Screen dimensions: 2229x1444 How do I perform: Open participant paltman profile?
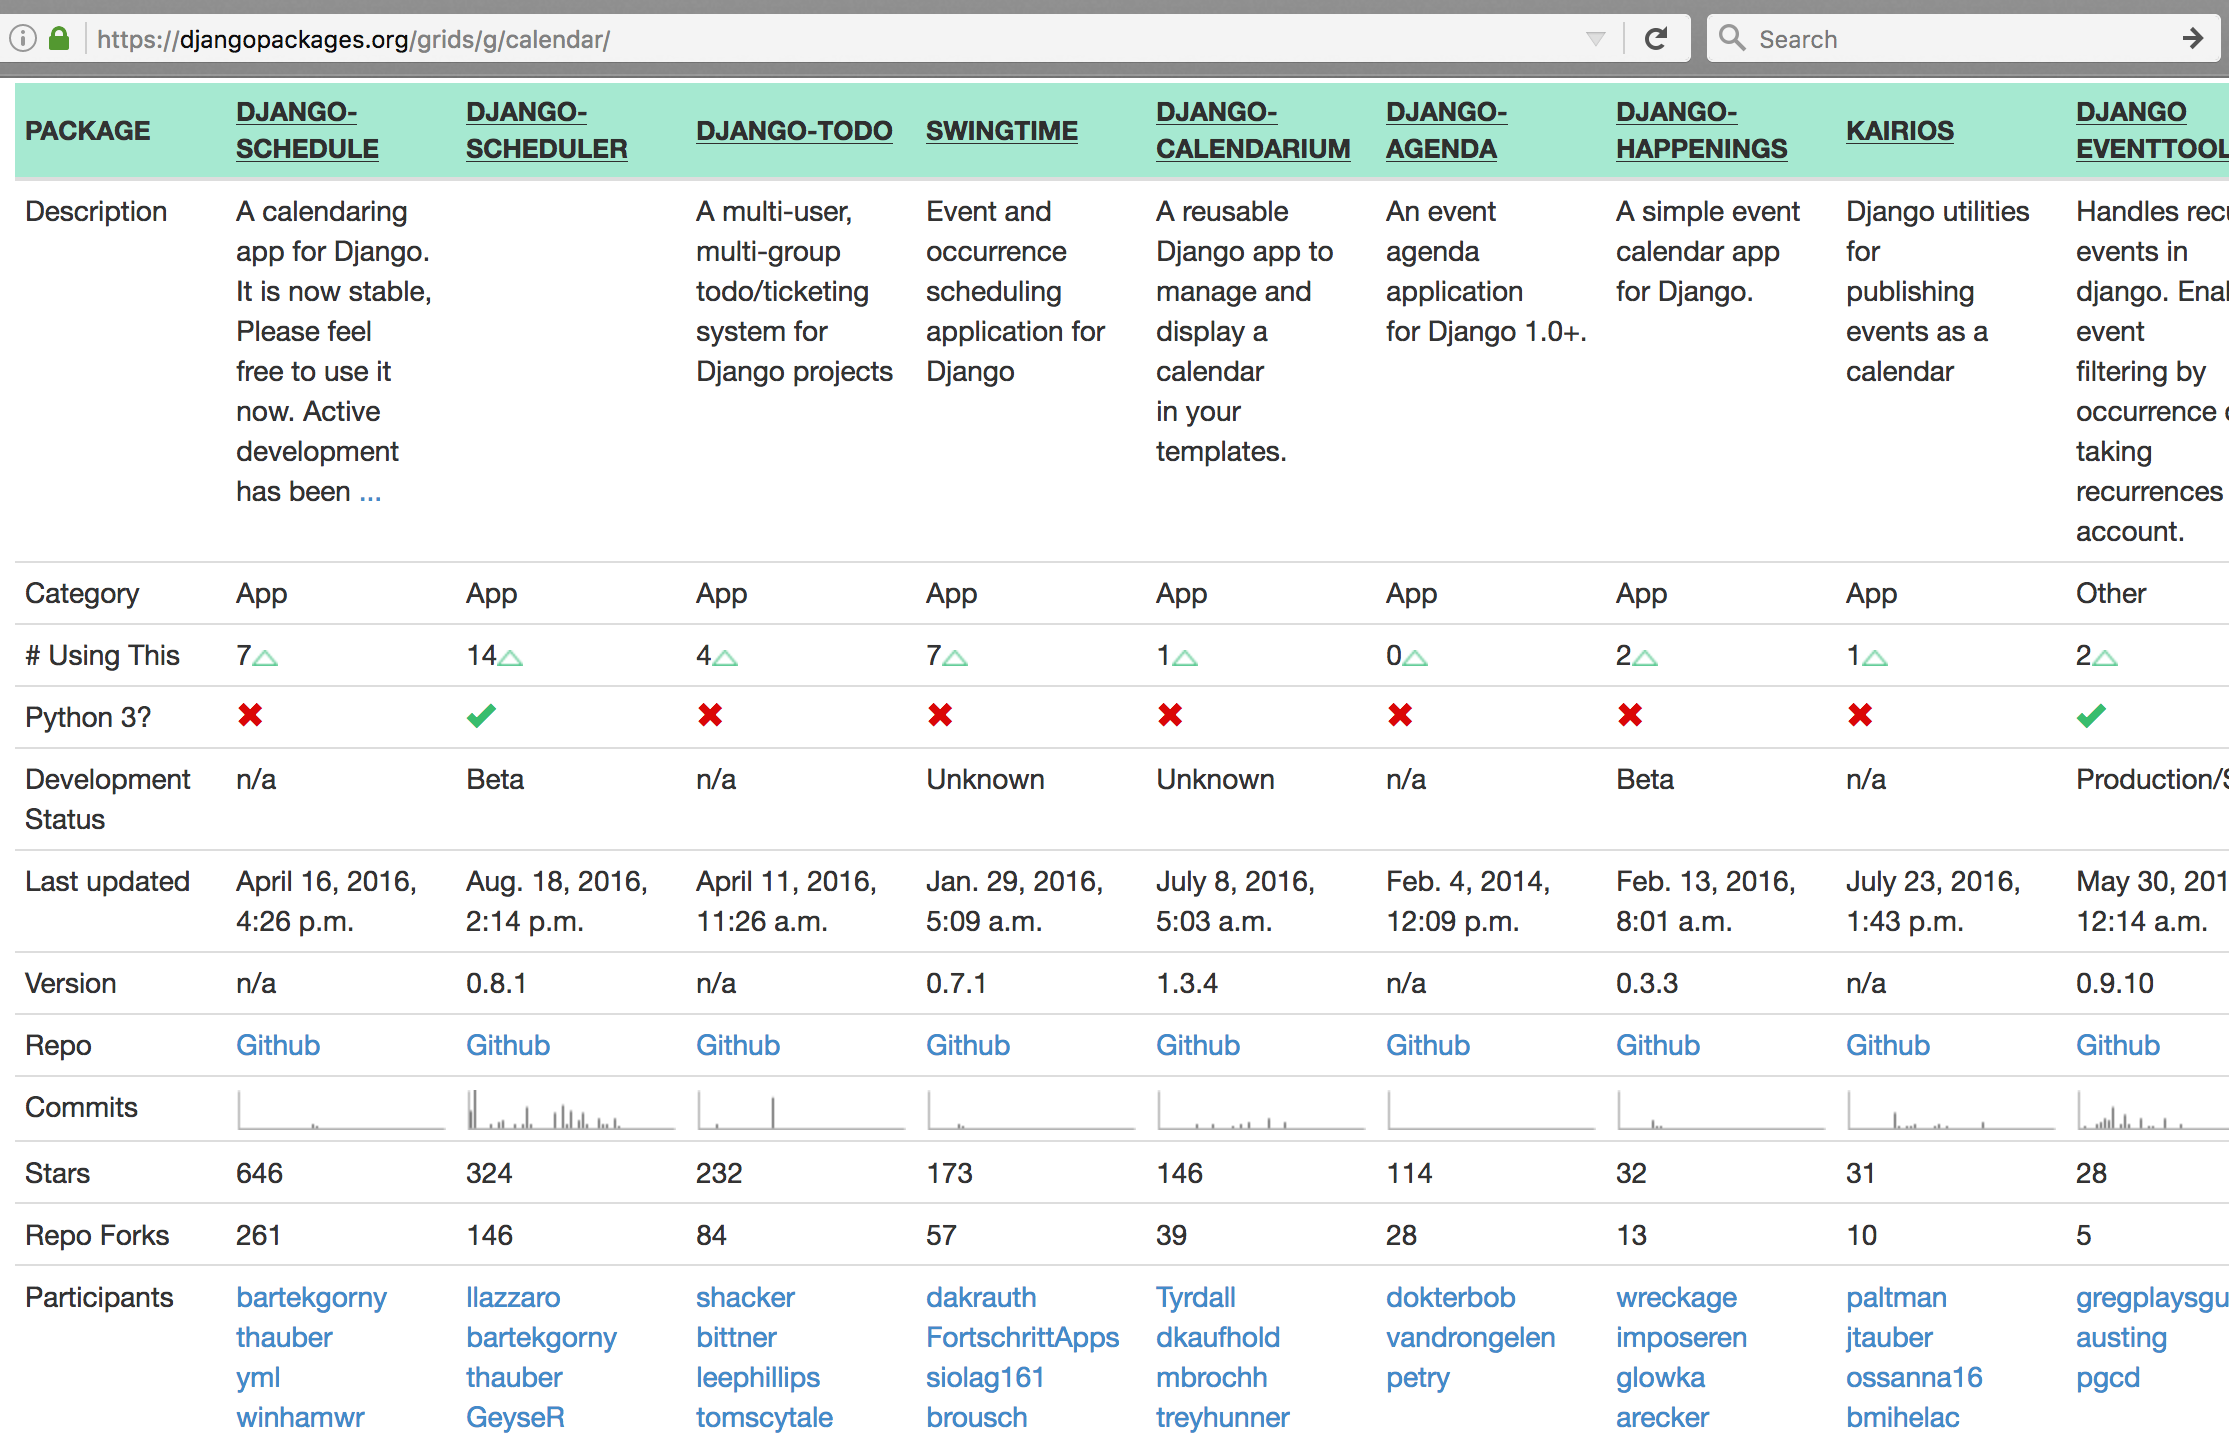[1896, 1298]
